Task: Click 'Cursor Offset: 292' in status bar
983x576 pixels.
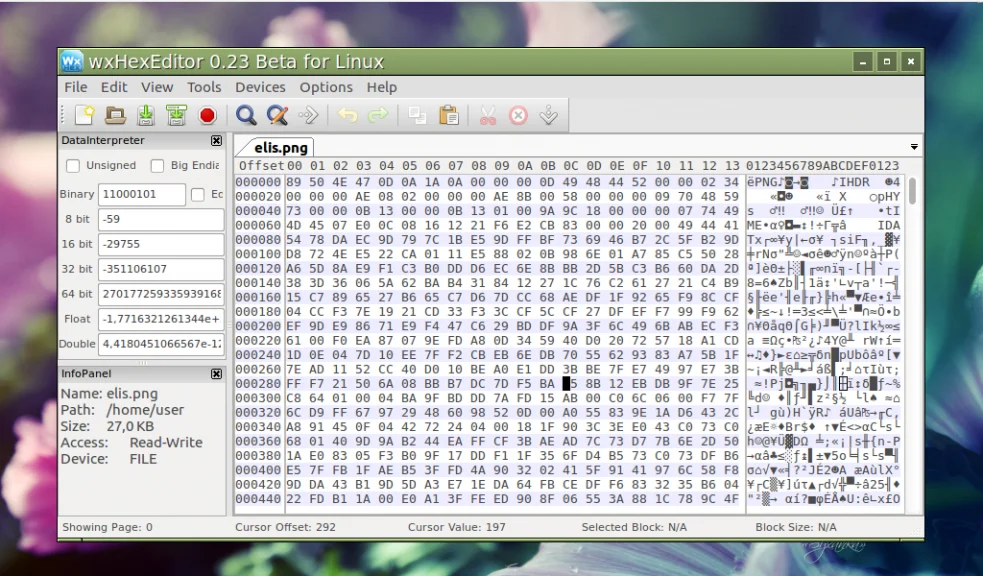Action: (285, 527)
